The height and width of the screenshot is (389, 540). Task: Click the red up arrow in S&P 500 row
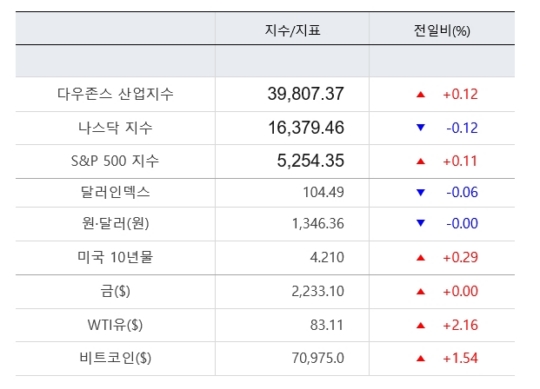(x=420, y=161)
